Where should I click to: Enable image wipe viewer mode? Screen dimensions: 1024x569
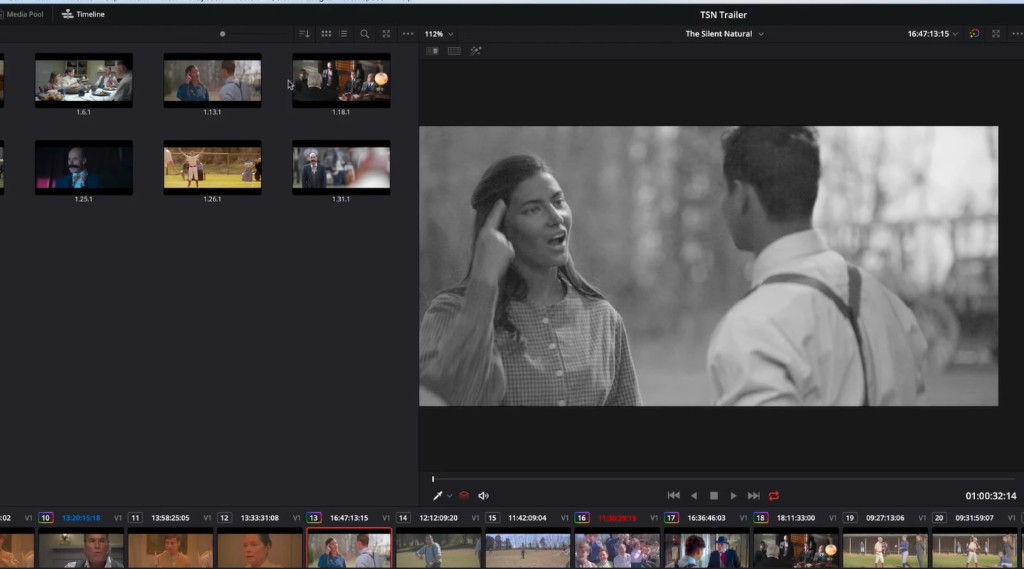point(432,51)
